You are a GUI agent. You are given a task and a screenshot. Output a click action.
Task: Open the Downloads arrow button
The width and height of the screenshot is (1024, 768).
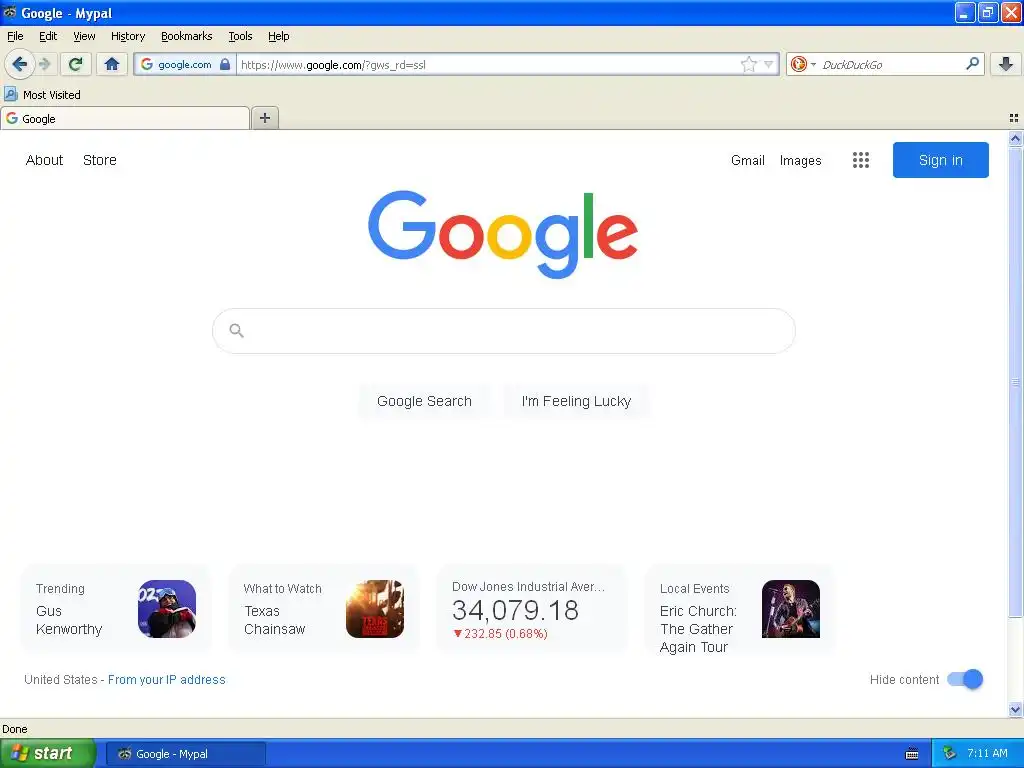1006,64
